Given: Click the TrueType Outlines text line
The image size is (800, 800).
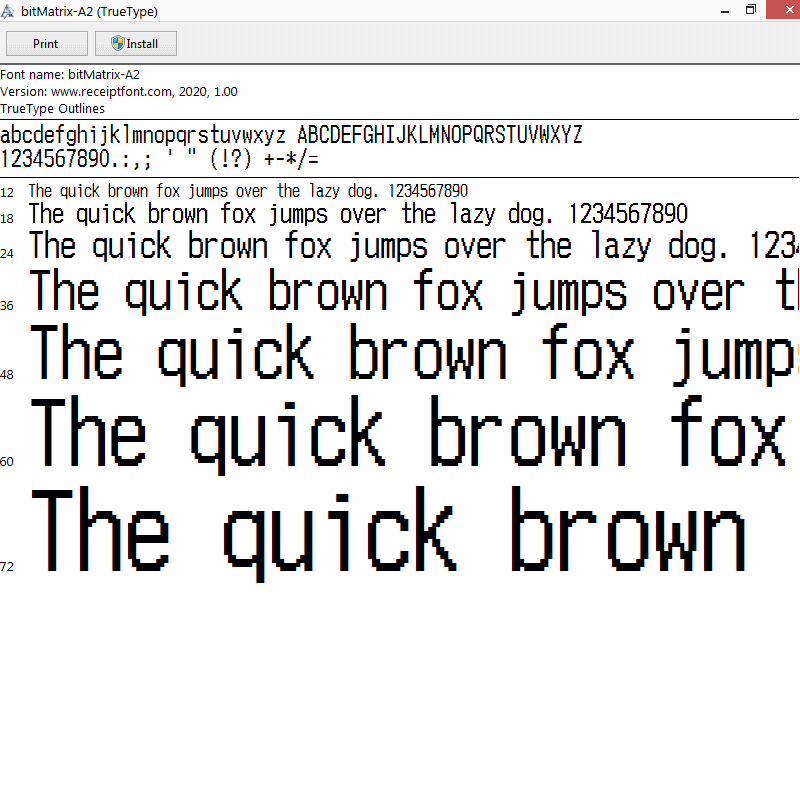Looking at the screenshot, I should [x=53, y=109].
